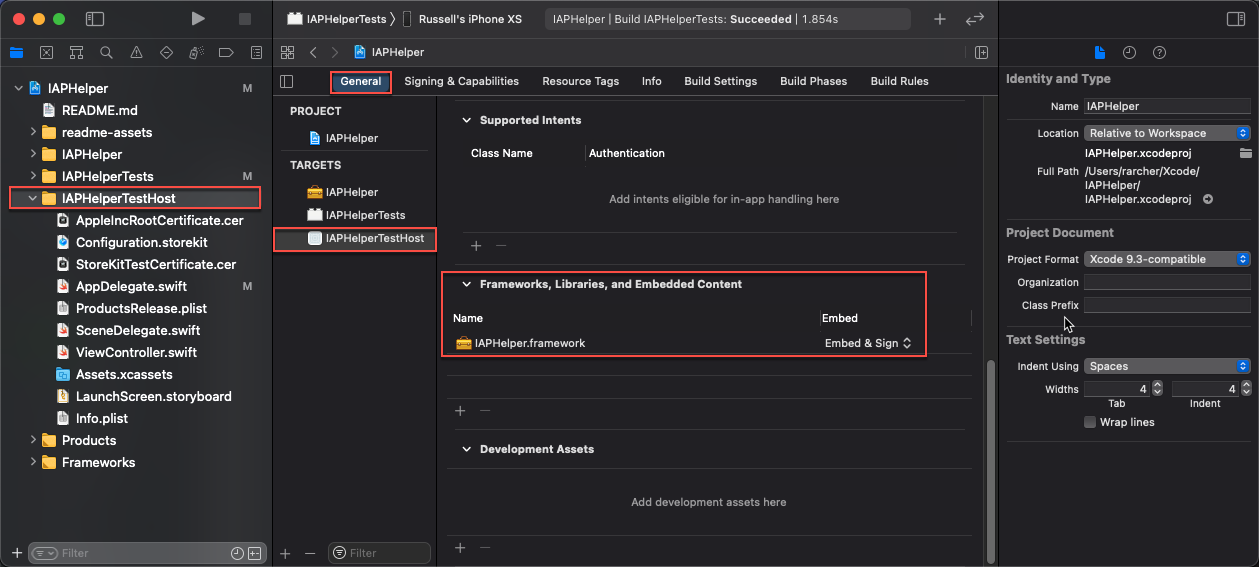Go forward with the editor forward arrow
Screen dimensions: 1259x567
334,52
